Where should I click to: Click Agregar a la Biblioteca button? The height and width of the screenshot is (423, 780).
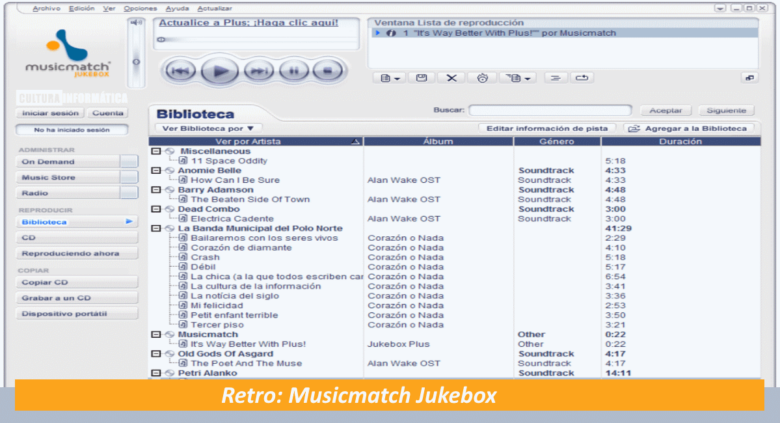pos(688,128)
